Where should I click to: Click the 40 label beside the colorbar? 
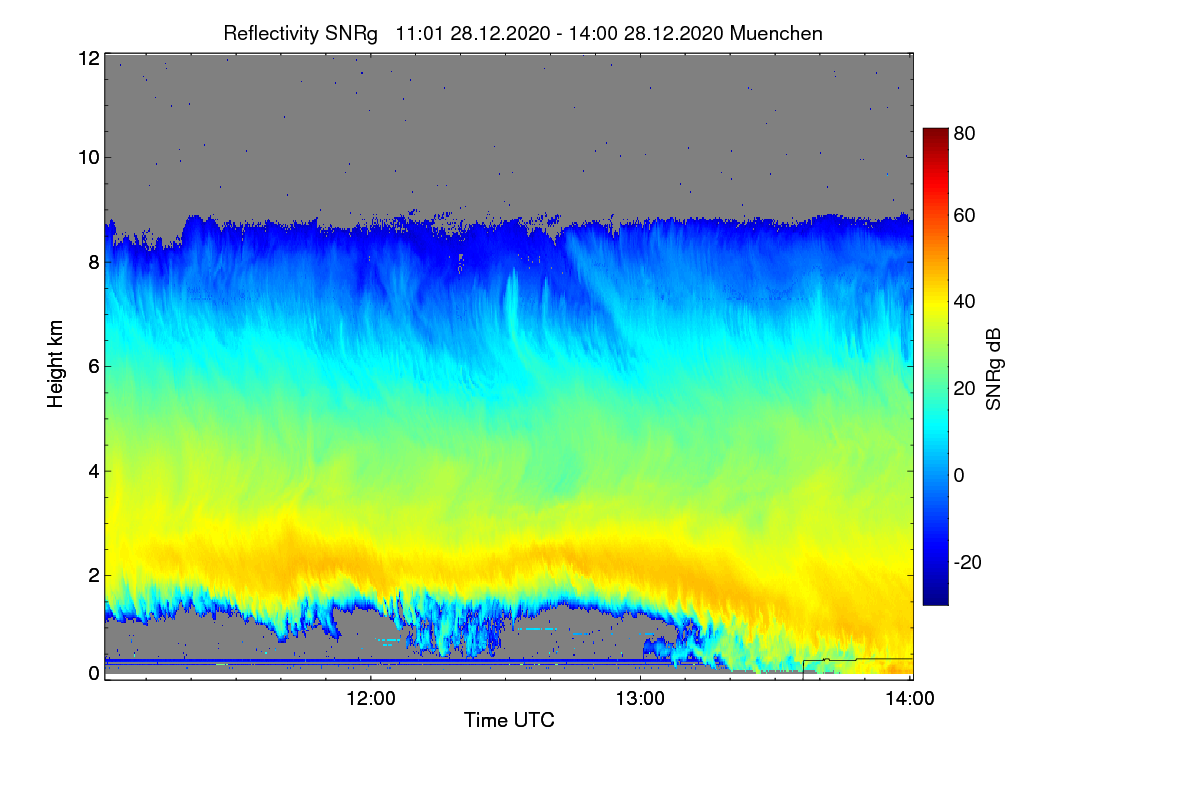(965, 302)
